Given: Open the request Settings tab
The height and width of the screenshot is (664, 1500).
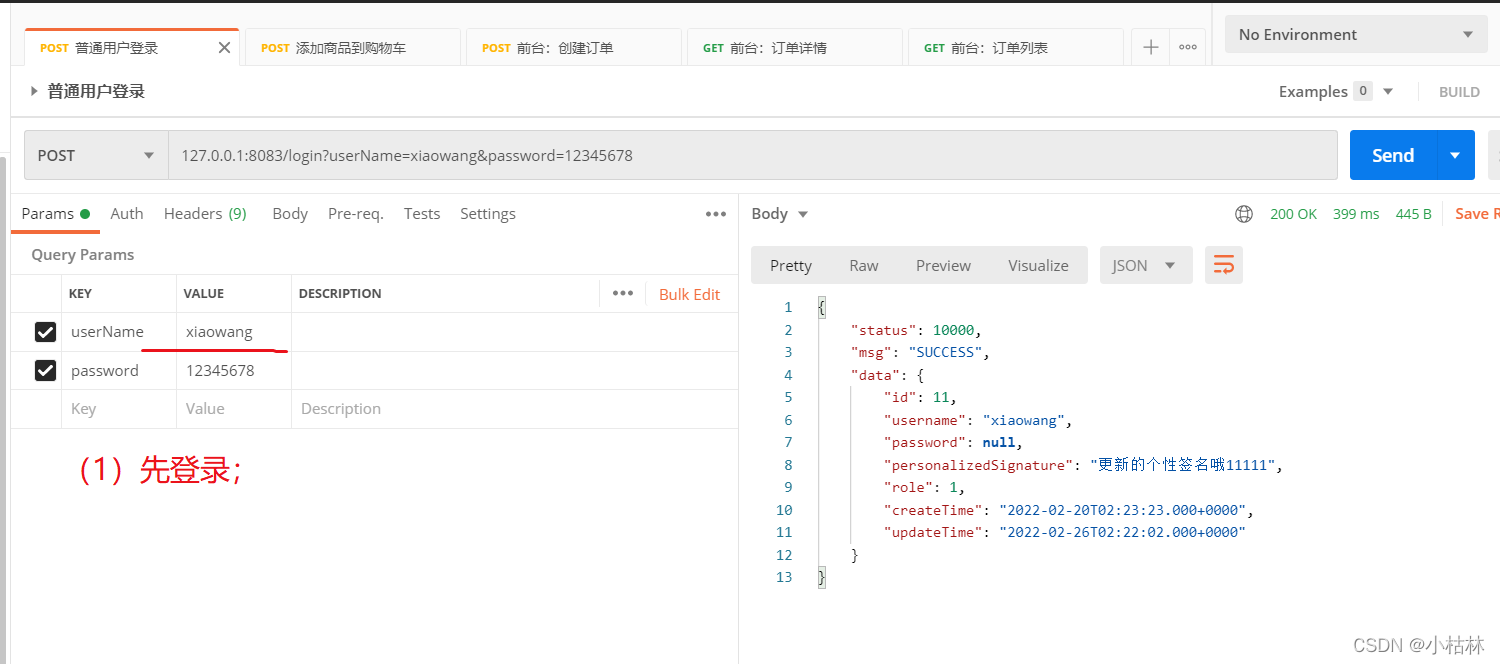Looking at the screenshot, I should [488, 214].
